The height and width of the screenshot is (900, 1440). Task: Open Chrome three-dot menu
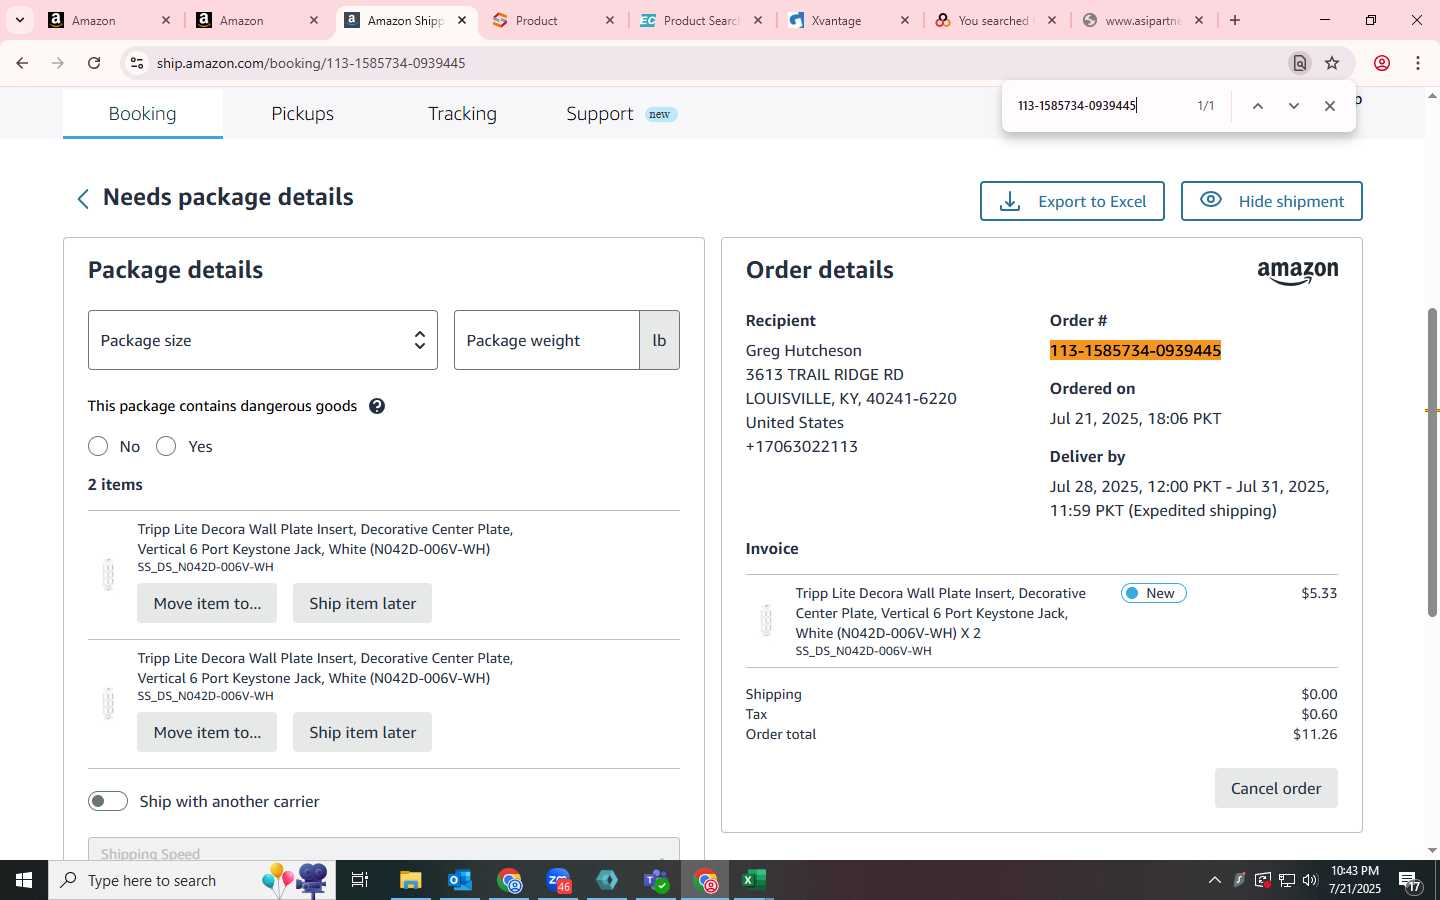(1418, 63)
